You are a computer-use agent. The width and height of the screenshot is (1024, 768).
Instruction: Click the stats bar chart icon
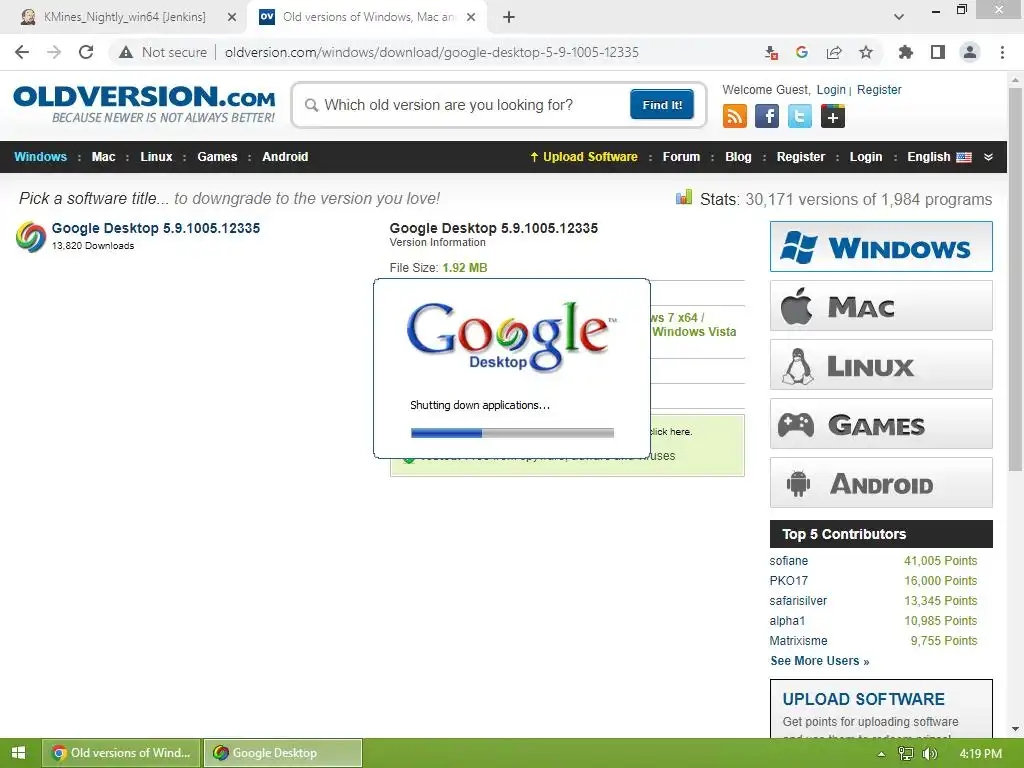(684, 197)
